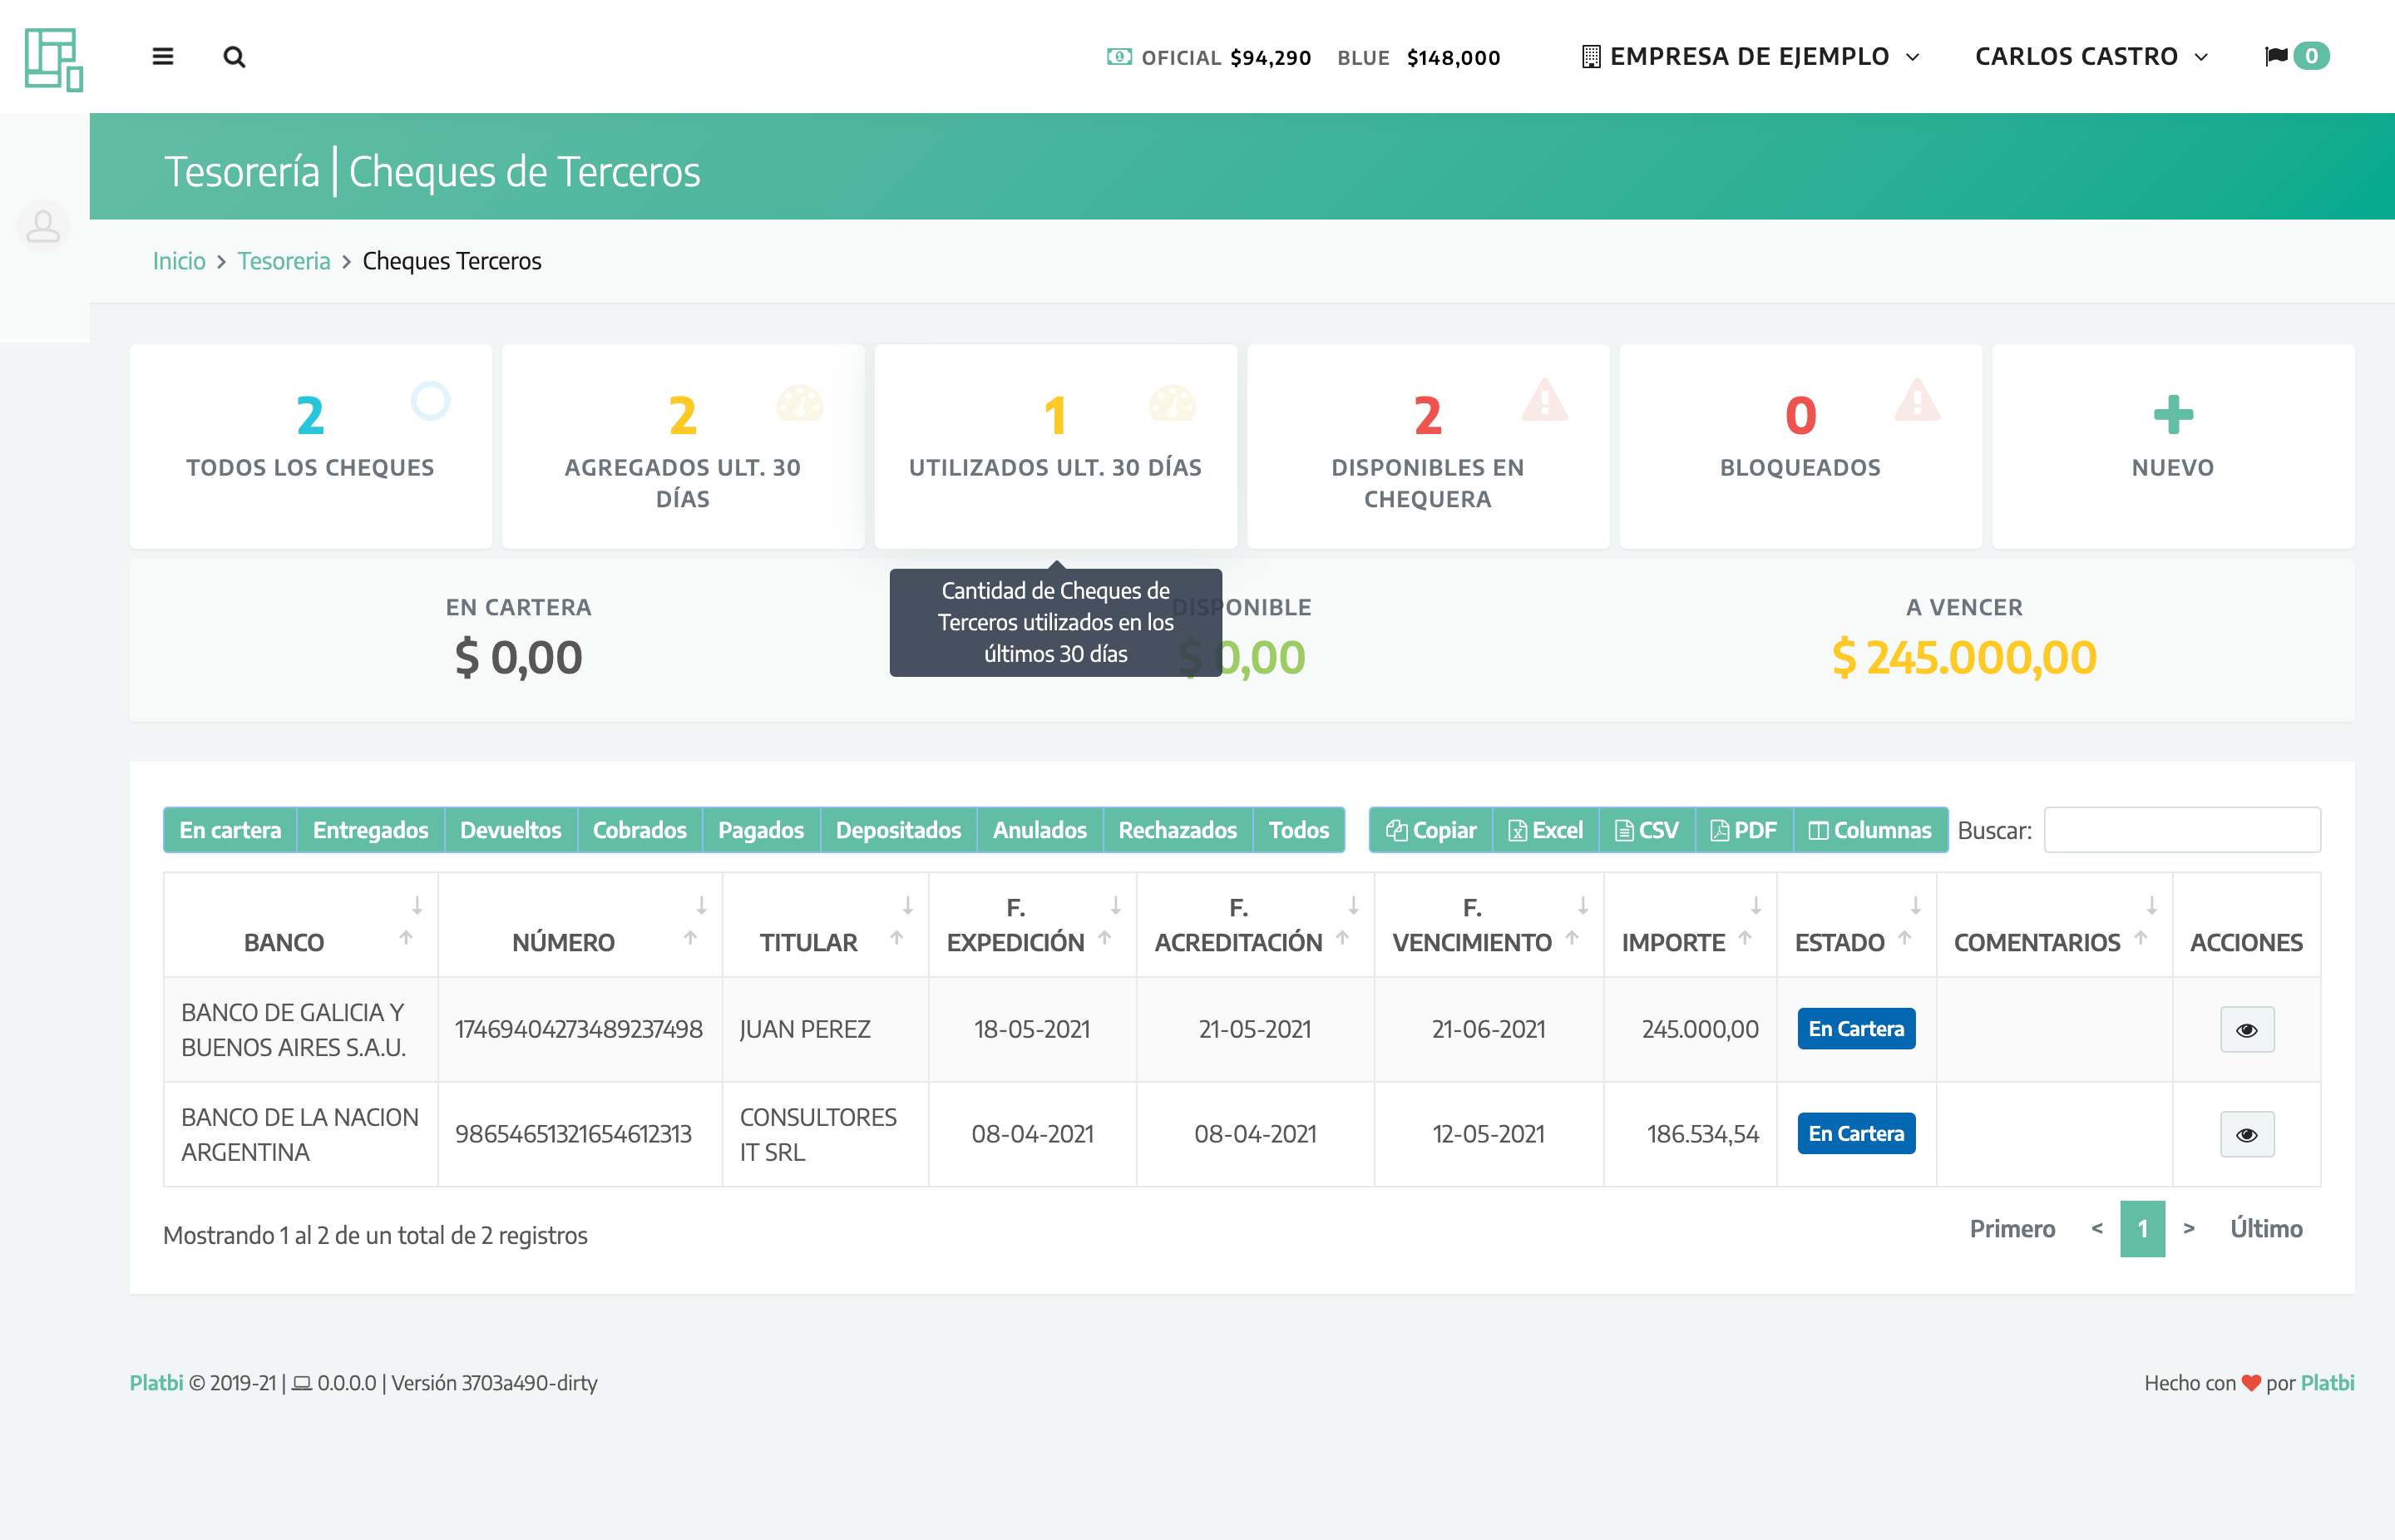Click the number 17469404273489237498 cell
The width and height of the screenshot is (2395, 1540).
[579, 1029]
